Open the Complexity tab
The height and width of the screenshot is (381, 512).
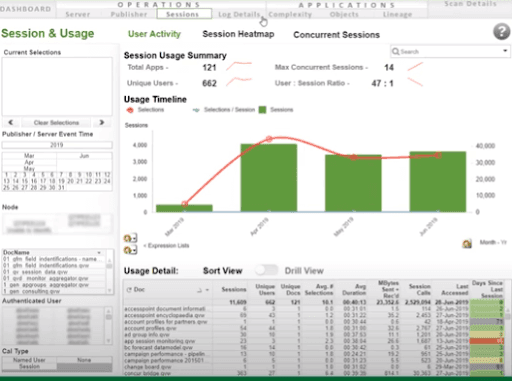coord(290,14)
